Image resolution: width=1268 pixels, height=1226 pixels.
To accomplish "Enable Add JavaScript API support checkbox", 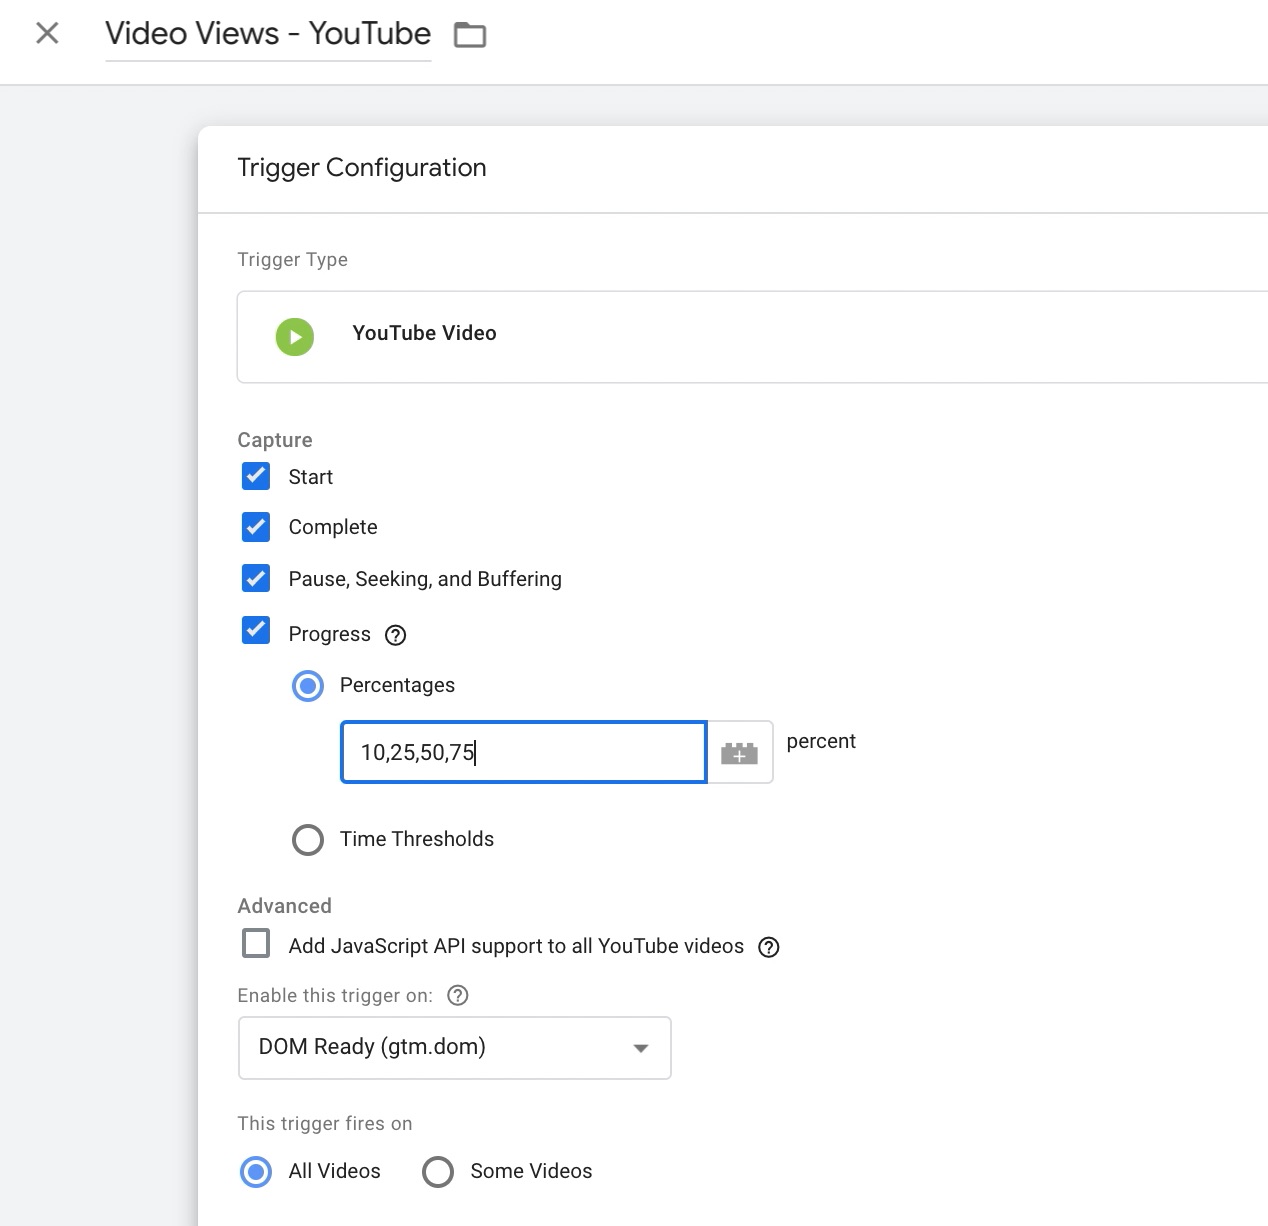I will tap(256, 943).
